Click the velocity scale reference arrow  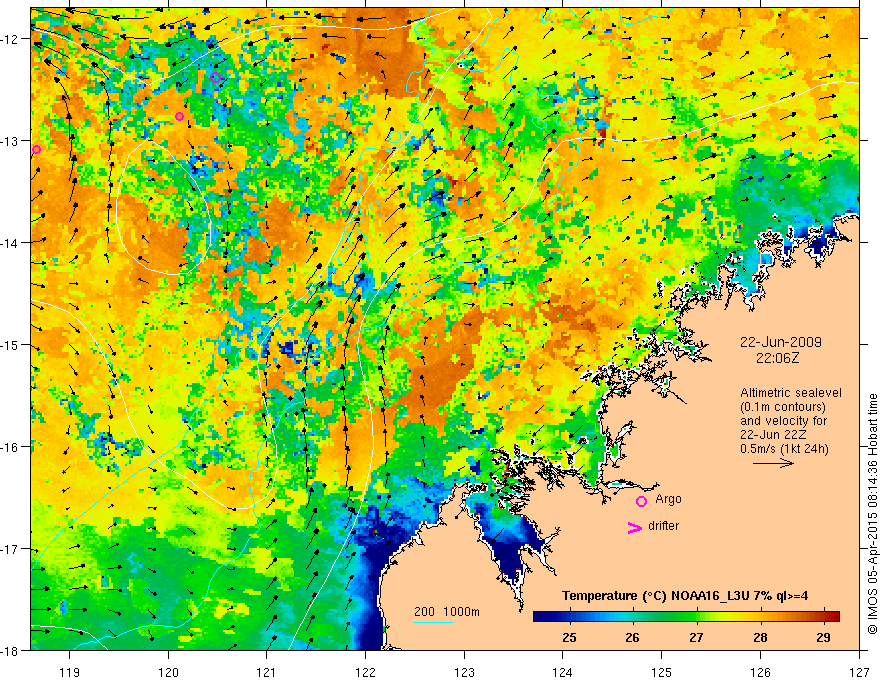click(773, 463)
